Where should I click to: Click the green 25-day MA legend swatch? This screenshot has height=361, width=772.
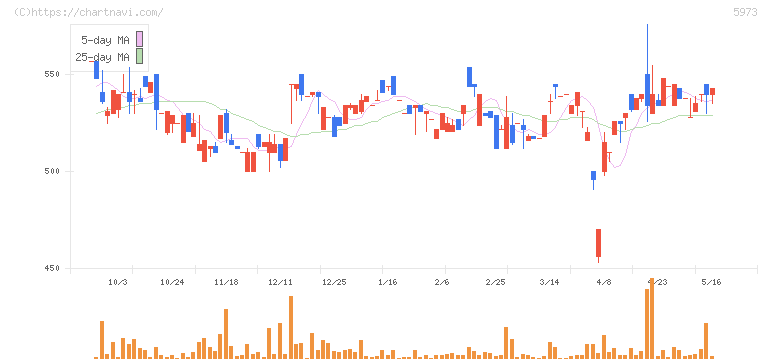(139, 57)
